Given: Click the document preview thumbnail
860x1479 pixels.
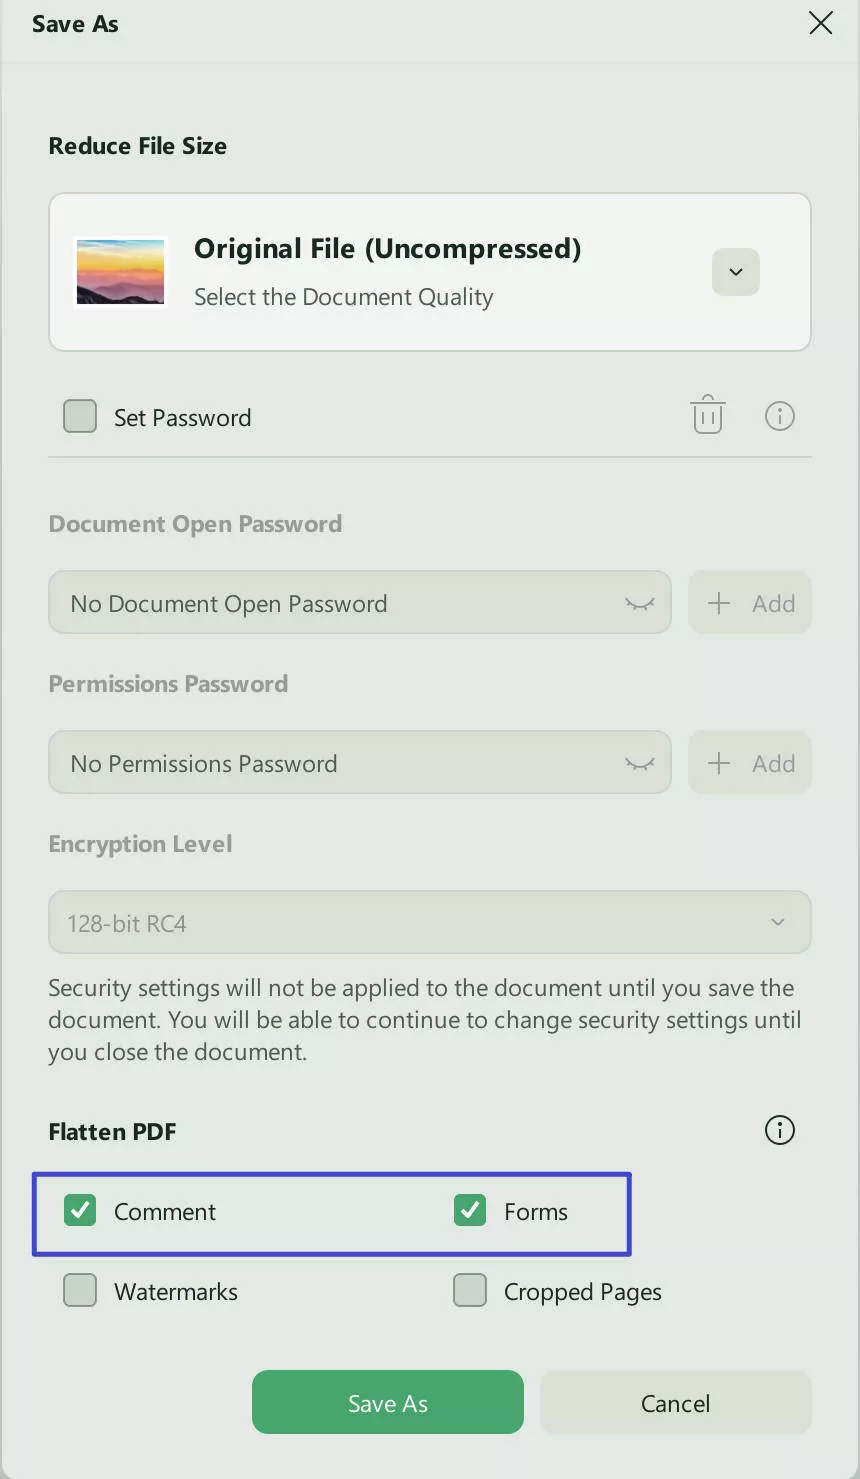Looking at the screenshot, I should coord(120,271).
